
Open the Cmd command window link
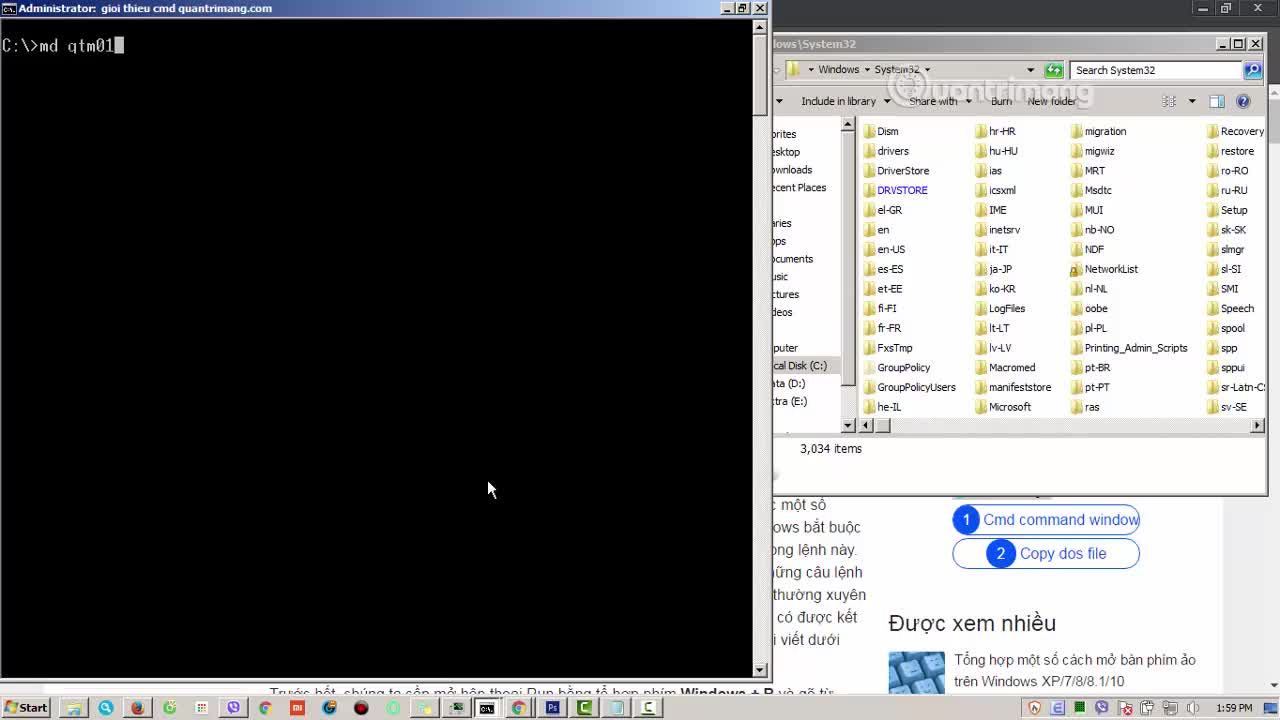pyautogui.click(x=1046, y=520)
